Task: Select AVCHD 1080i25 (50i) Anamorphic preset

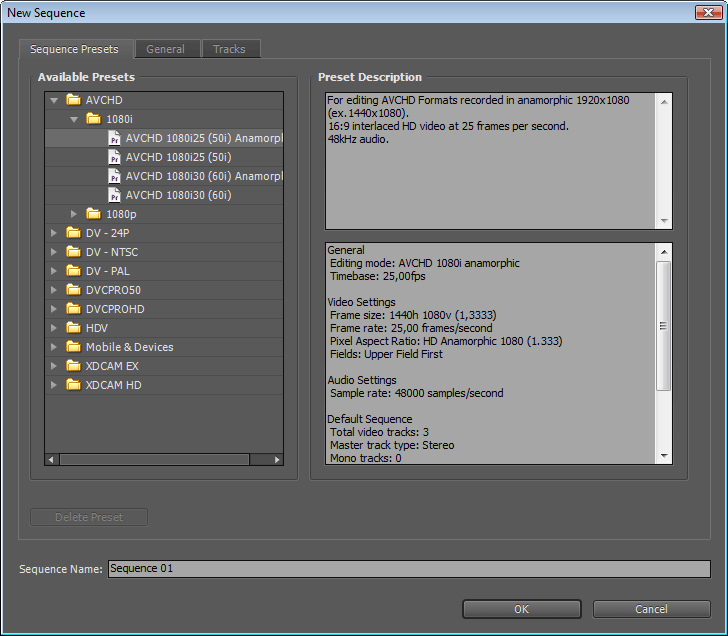Action: [164, 138]
